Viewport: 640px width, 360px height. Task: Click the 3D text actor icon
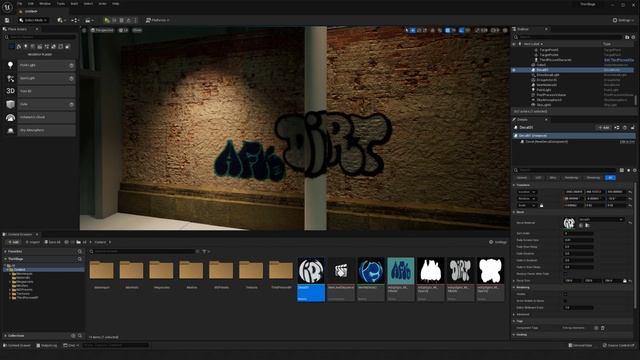pyautogui.click(x=10, y=91)
